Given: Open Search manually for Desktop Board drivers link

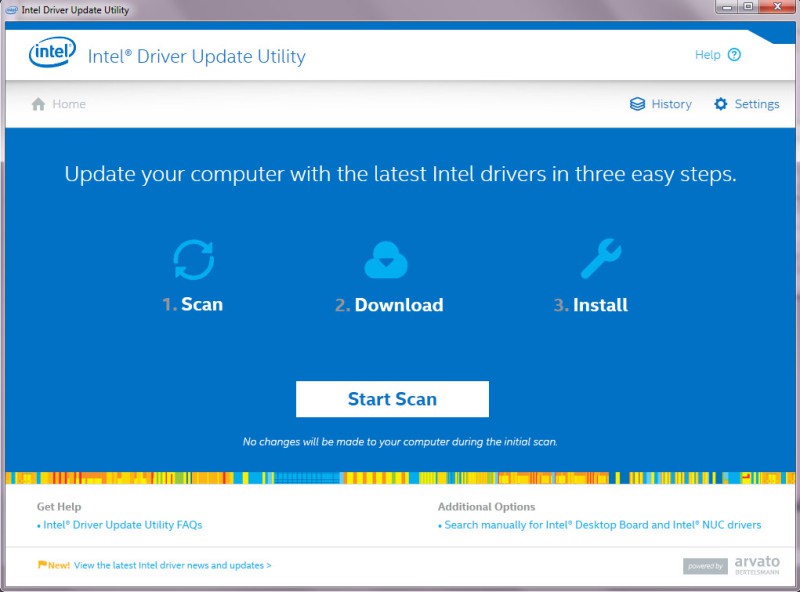Looking at the screenshot, I should 602,525.
